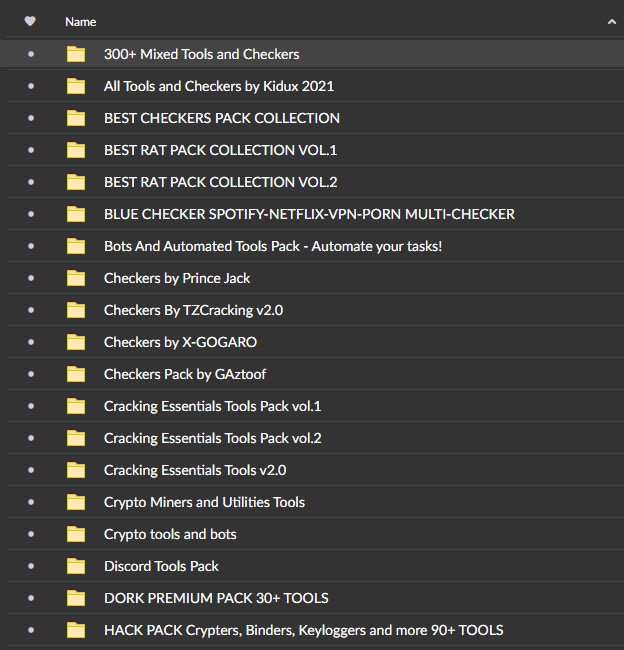Click folder icon for Crypto Miners and Utilities Tools

point(76,502)
